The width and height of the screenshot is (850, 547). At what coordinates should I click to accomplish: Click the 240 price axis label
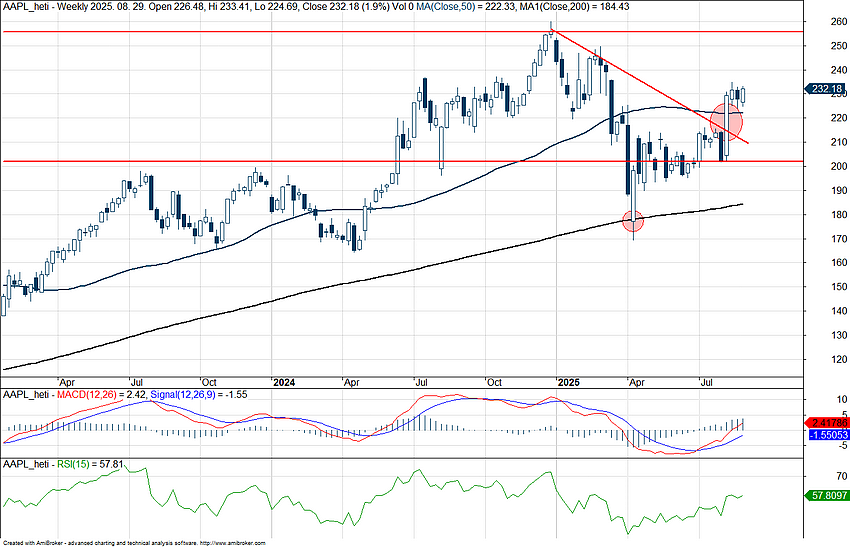(839, 70)
